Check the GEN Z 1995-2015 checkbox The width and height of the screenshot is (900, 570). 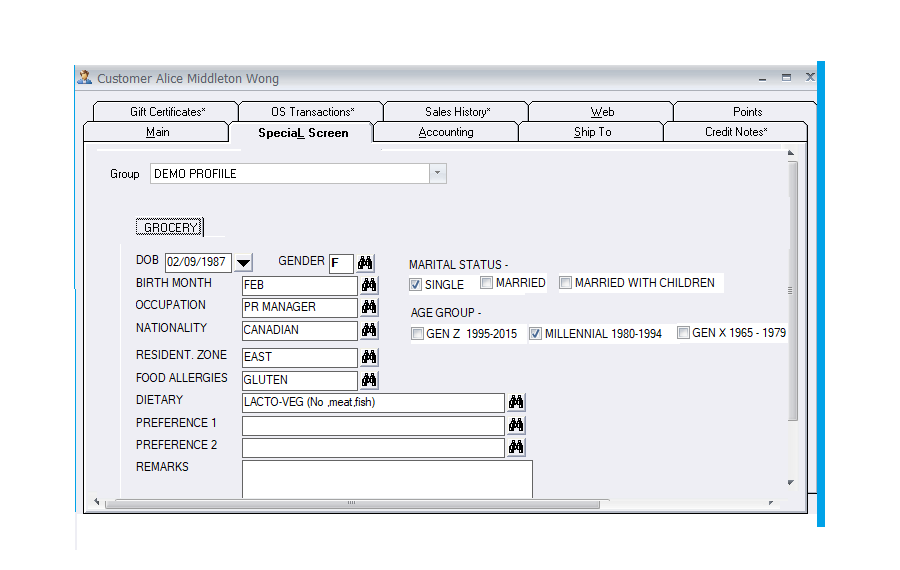click(418, 334)
